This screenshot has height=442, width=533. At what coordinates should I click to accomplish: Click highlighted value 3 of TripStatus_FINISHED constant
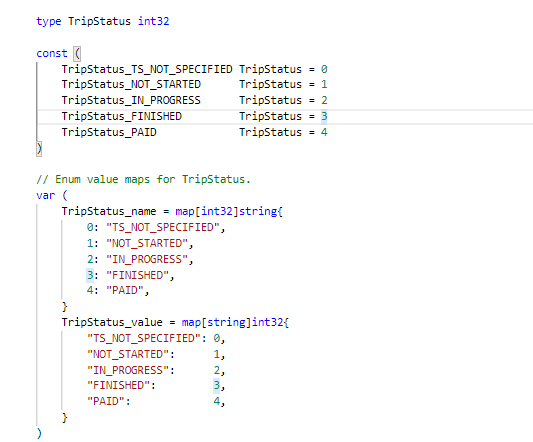[x=324, y=116]
